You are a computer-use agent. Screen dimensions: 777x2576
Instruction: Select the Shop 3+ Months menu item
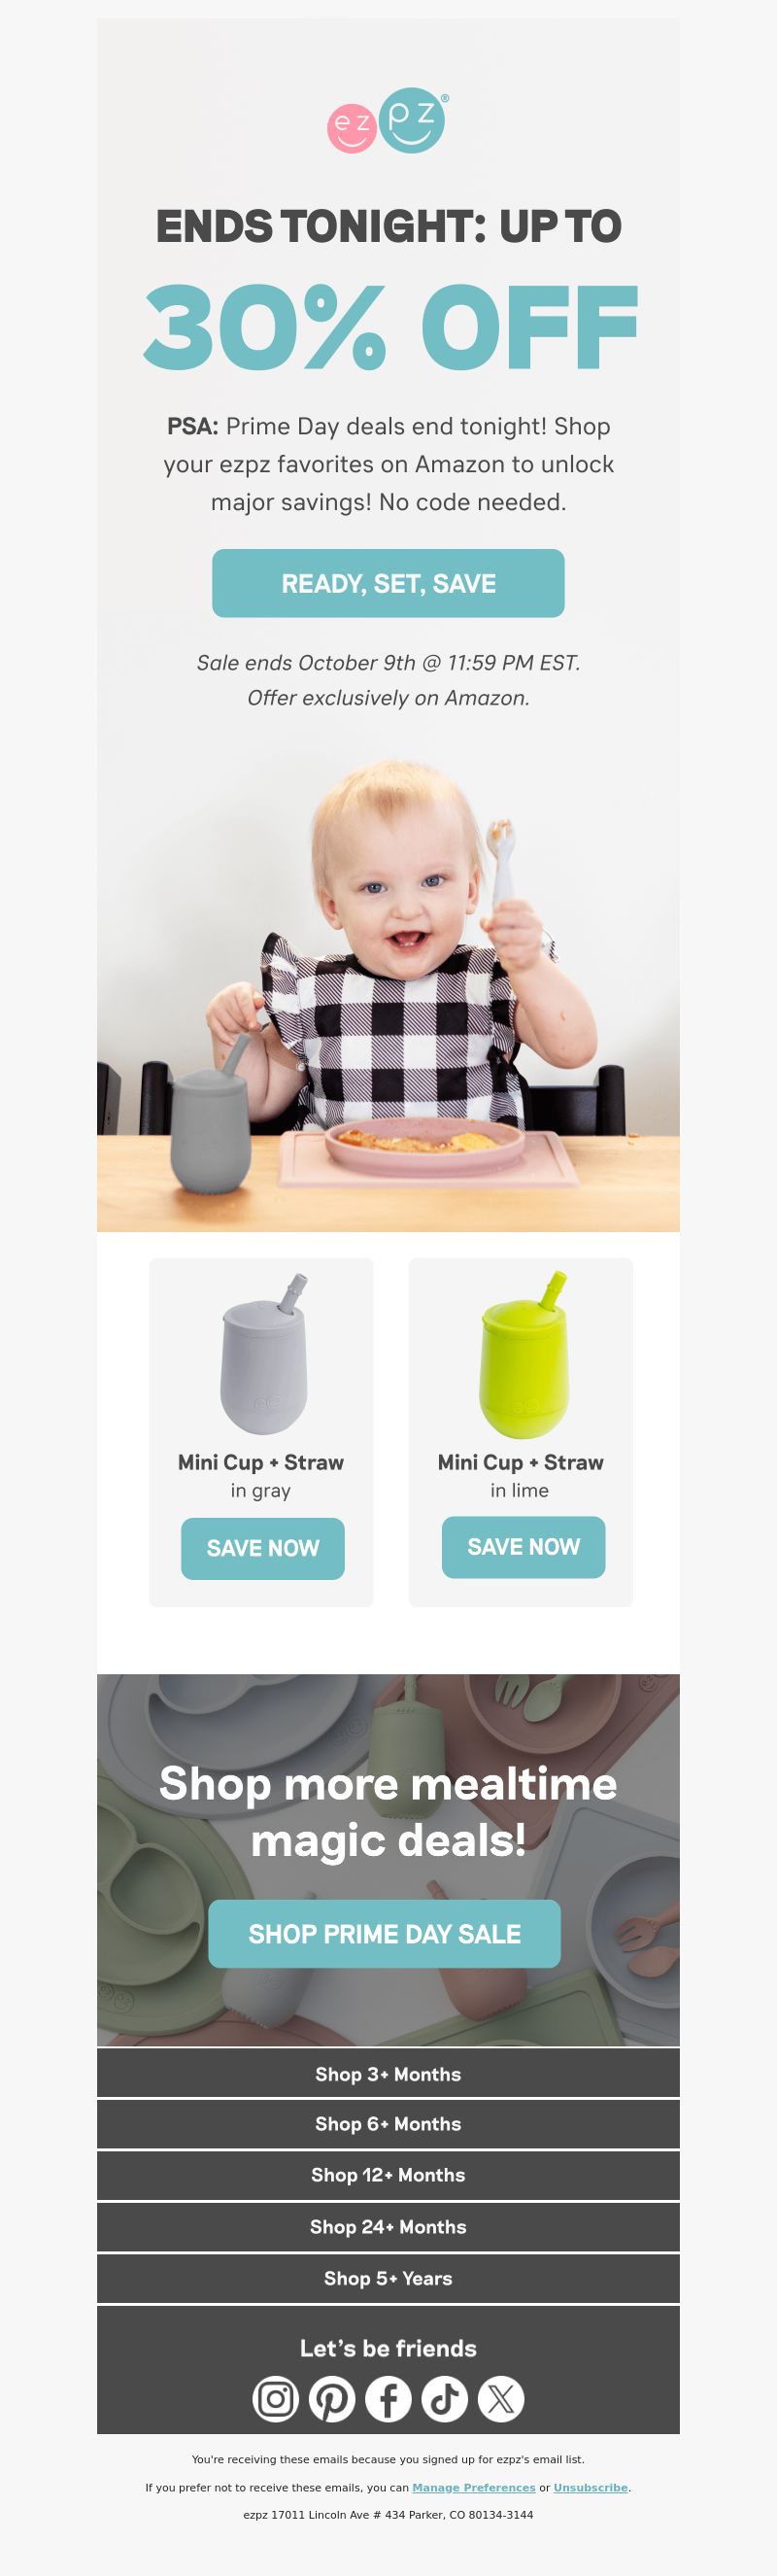(388, 2074)
